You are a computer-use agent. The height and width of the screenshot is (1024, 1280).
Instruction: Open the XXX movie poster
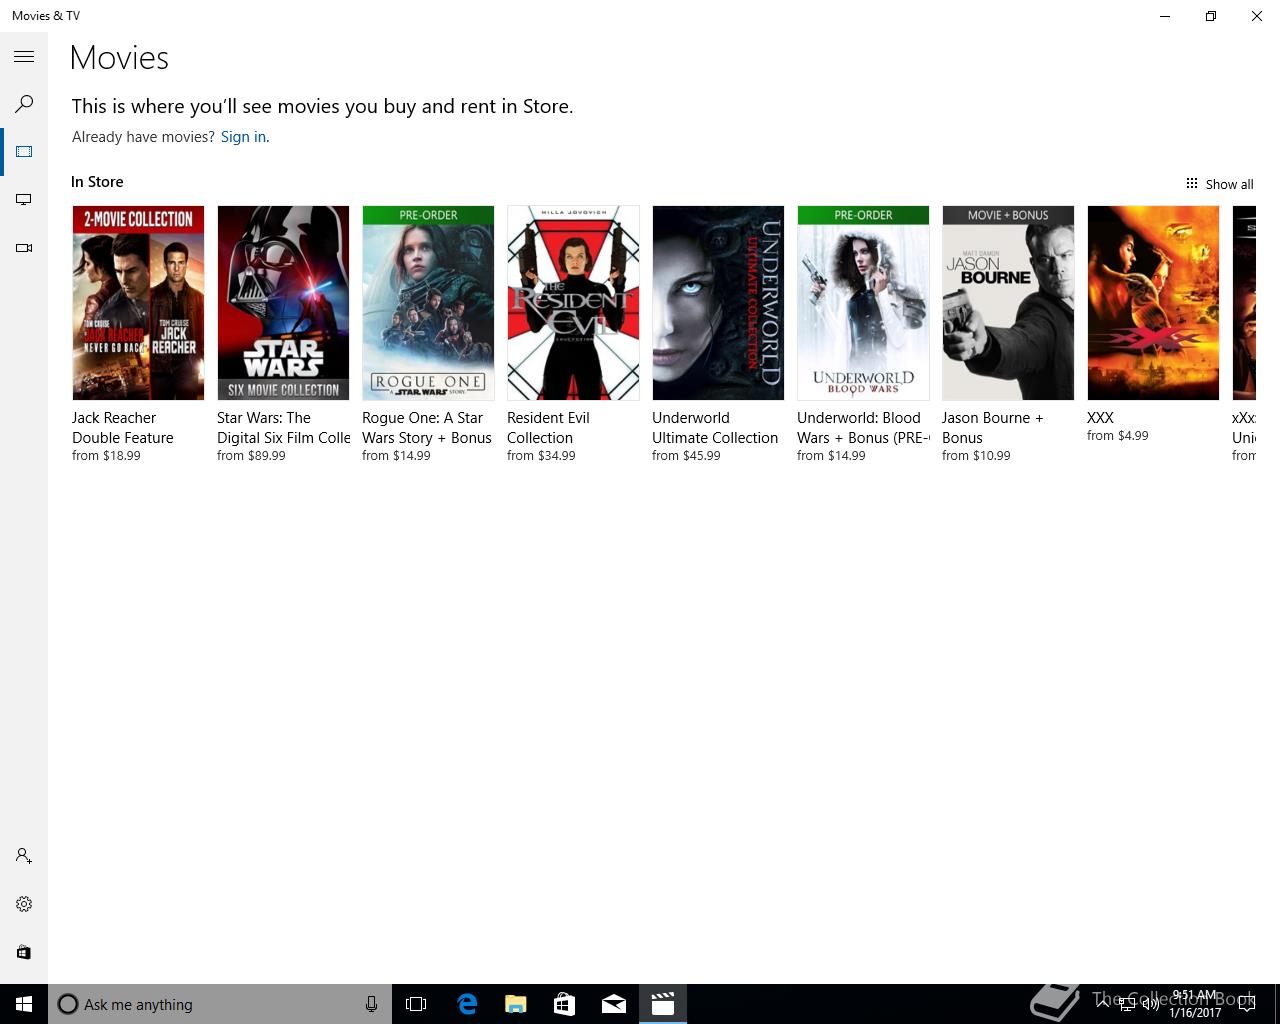[1153, 303]
